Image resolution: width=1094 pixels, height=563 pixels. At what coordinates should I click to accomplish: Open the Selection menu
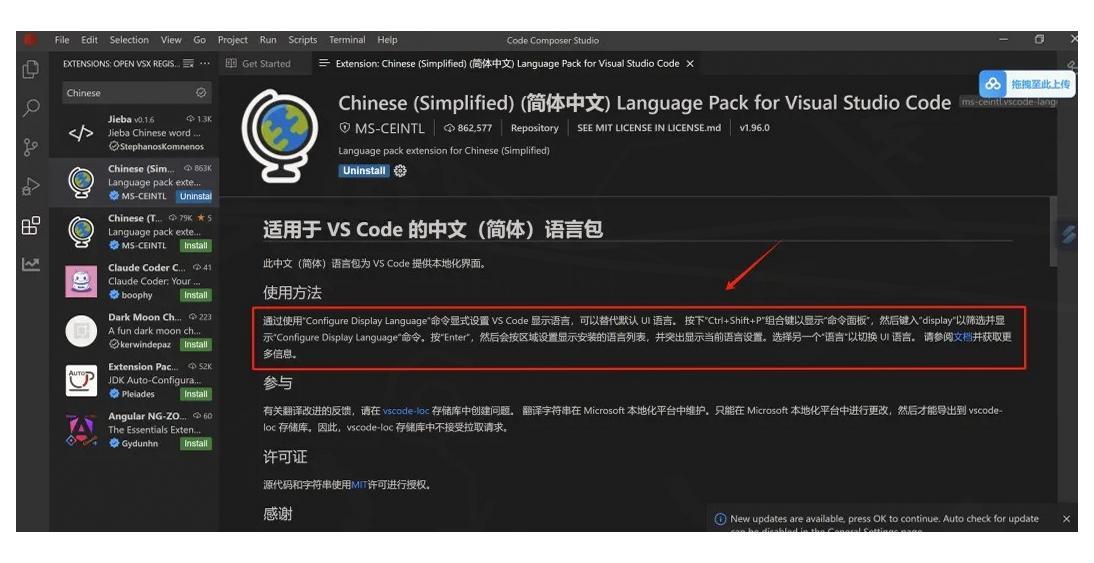(129, 40)
